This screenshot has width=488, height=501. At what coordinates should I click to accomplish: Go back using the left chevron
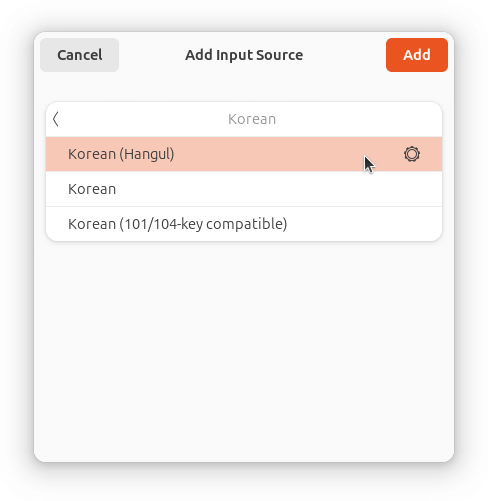pos(56,119)
